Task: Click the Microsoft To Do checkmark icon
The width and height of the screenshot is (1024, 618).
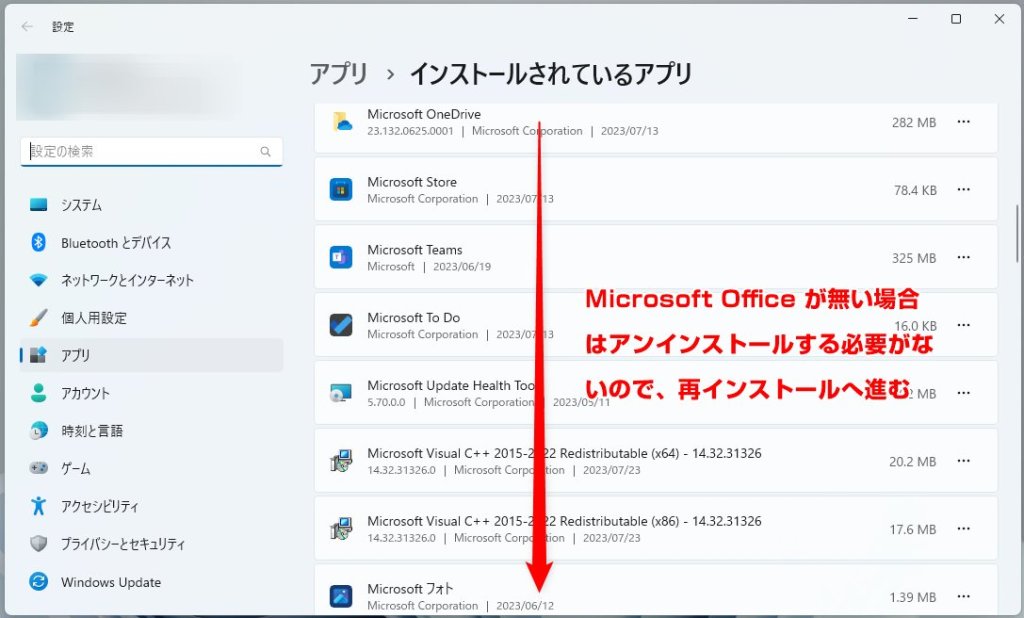Action: point(341,325)
